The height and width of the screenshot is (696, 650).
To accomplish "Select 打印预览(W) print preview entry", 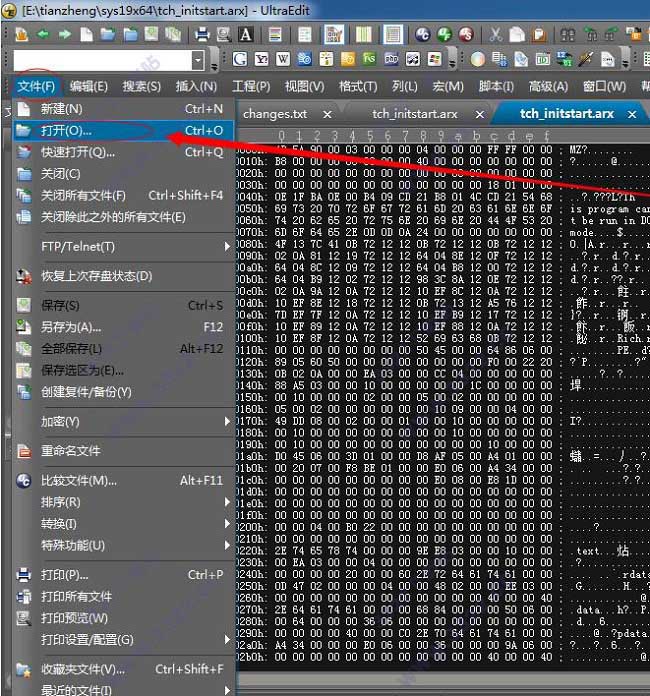I will click(74, 617).
